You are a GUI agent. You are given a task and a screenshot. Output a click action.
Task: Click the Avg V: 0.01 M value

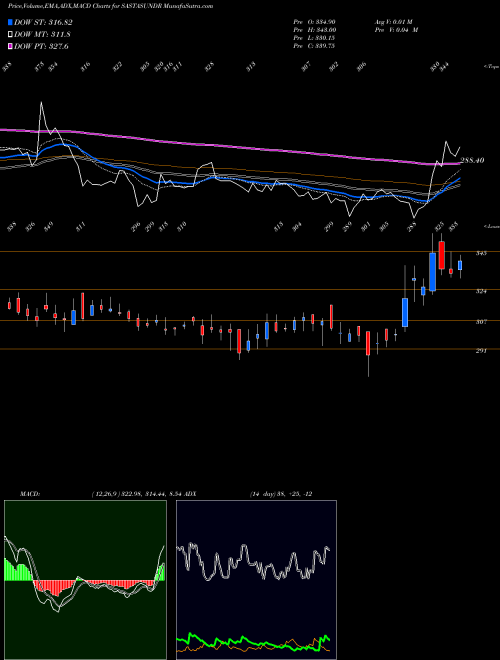[x=393, y=22]
